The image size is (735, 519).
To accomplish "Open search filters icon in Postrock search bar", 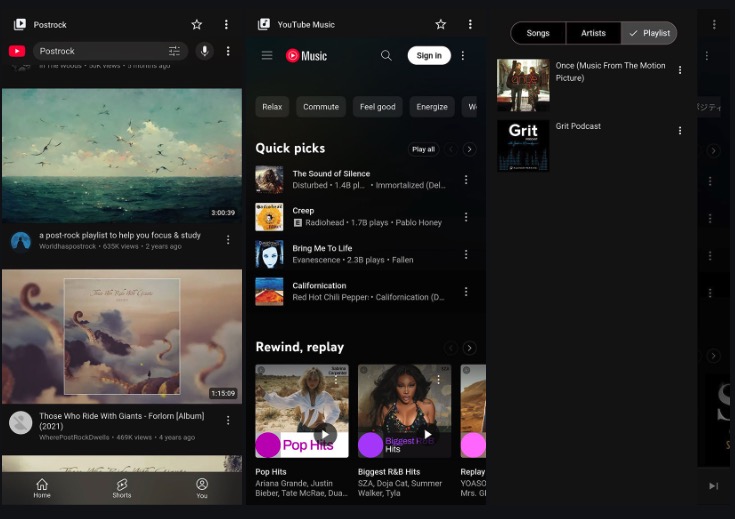I will tap(175, 51).
